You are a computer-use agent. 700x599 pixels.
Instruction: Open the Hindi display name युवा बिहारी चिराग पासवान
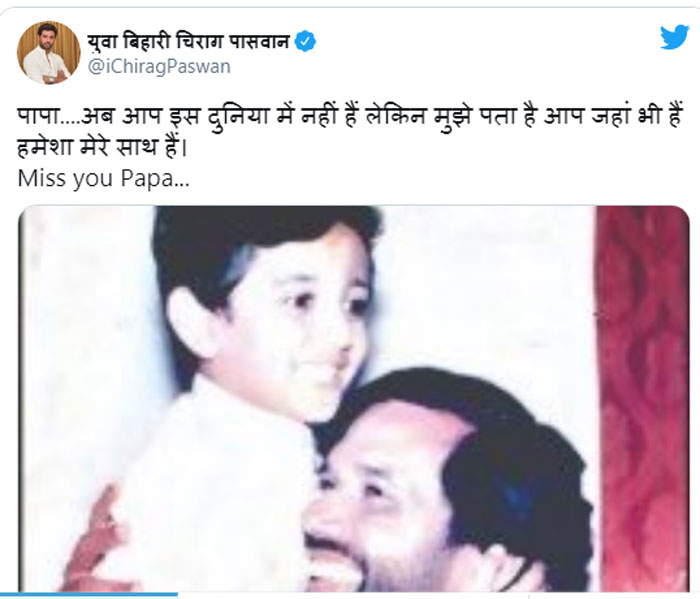188,42
